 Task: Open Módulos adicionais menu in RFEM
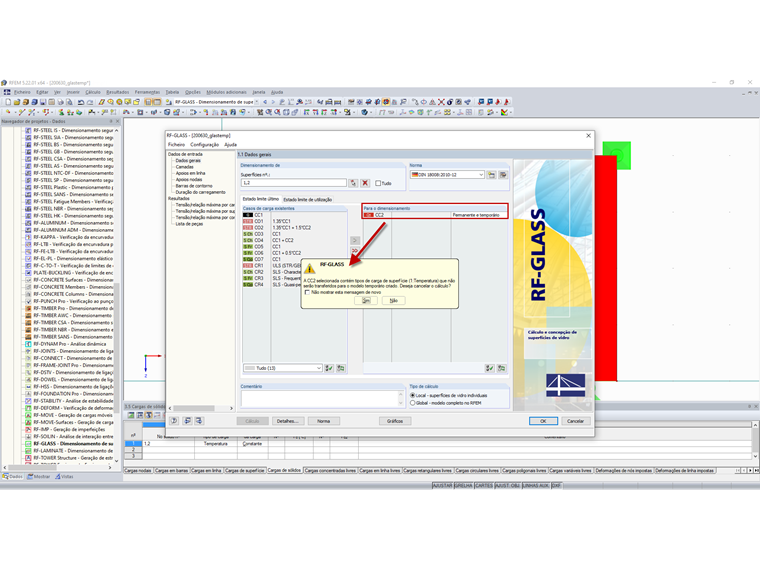click(x=226, y=92)
